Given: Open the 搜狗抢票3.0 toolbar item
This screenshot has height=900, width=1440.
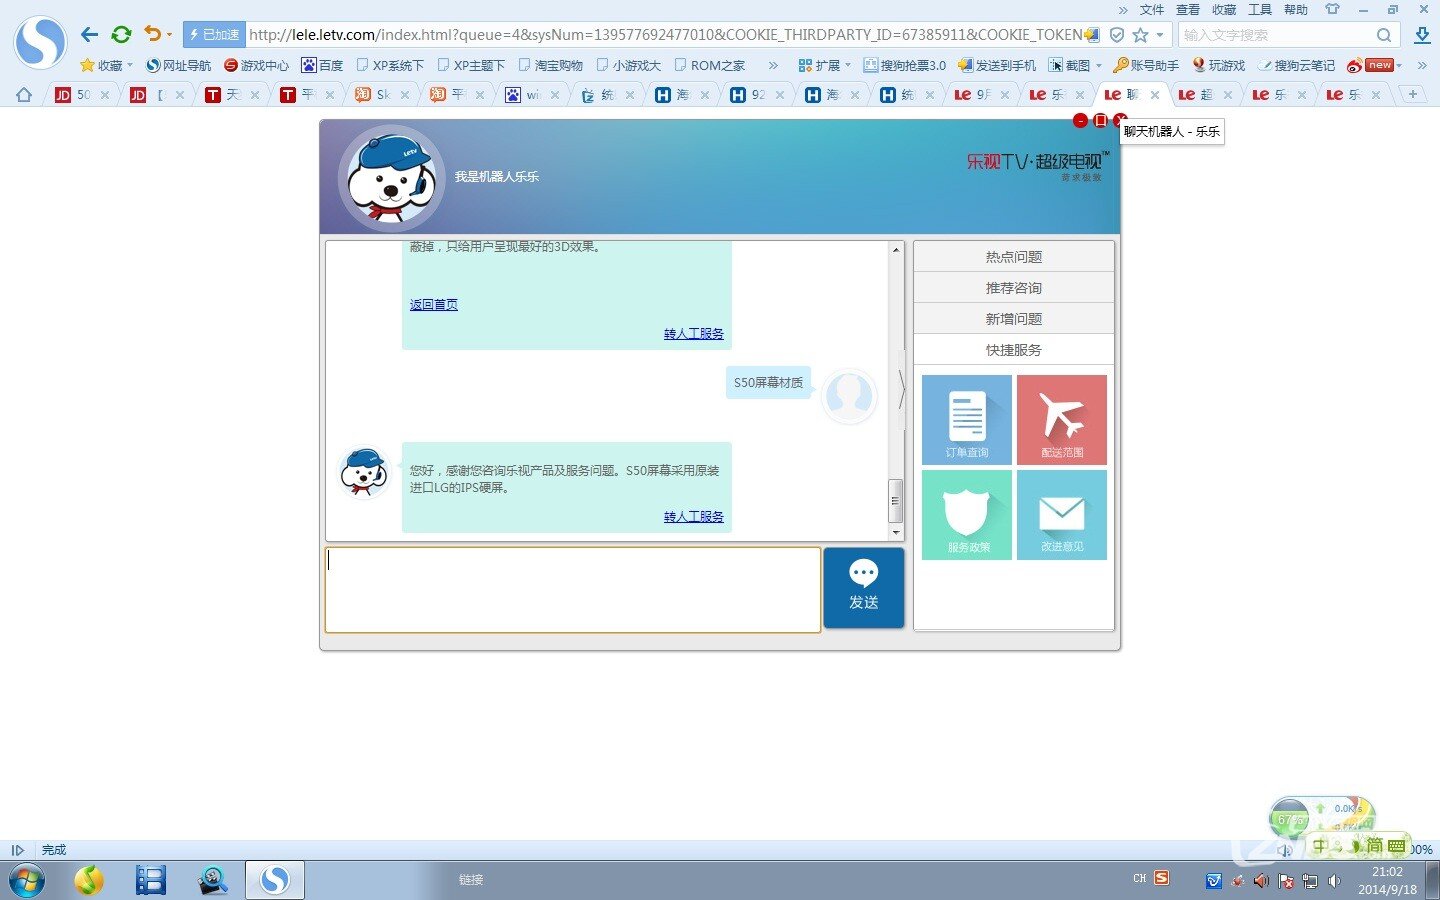Looking at the screenshot, I should point(905,65).
